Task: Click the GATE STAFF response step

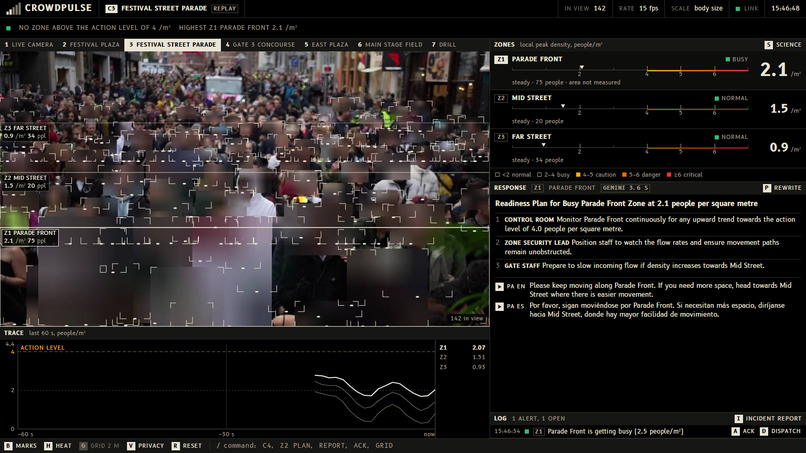Action: pyautogui.click(x=646, y=266)
